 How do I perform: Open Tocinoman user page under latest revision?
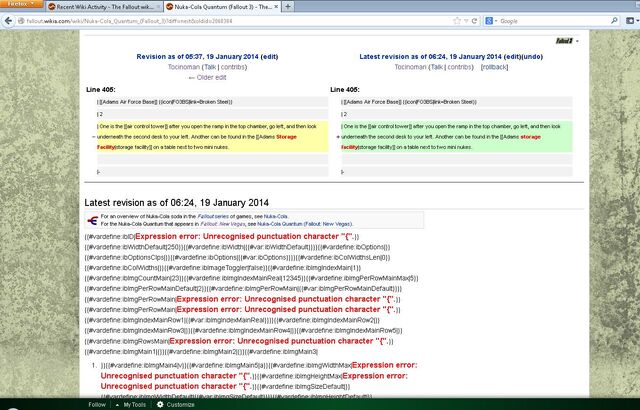click(x=410, y=67)
